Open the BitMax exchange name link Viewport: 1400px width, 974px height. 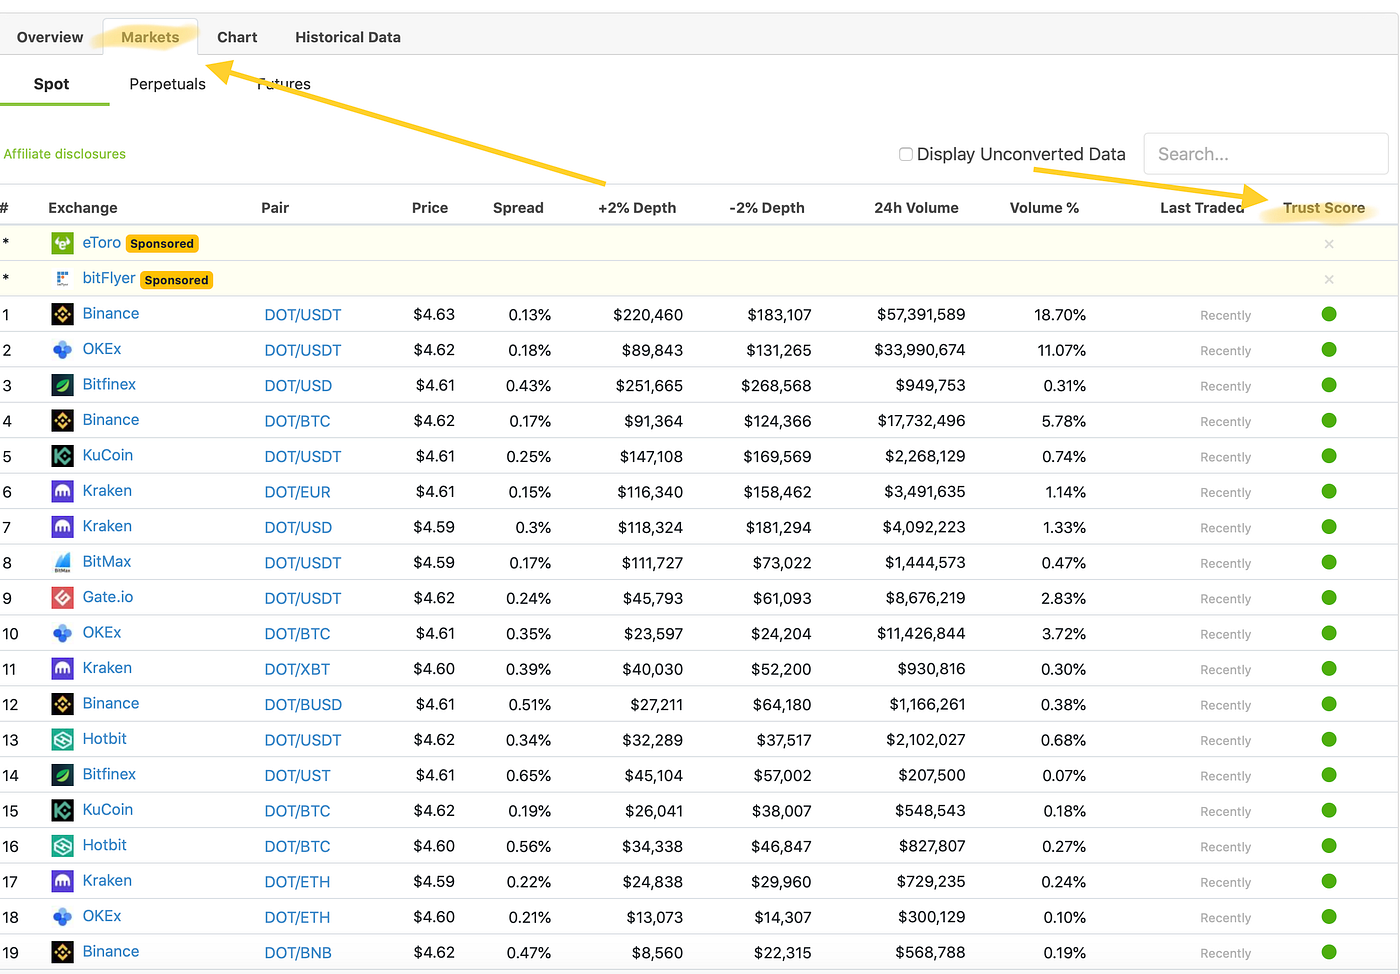[107, 562]
